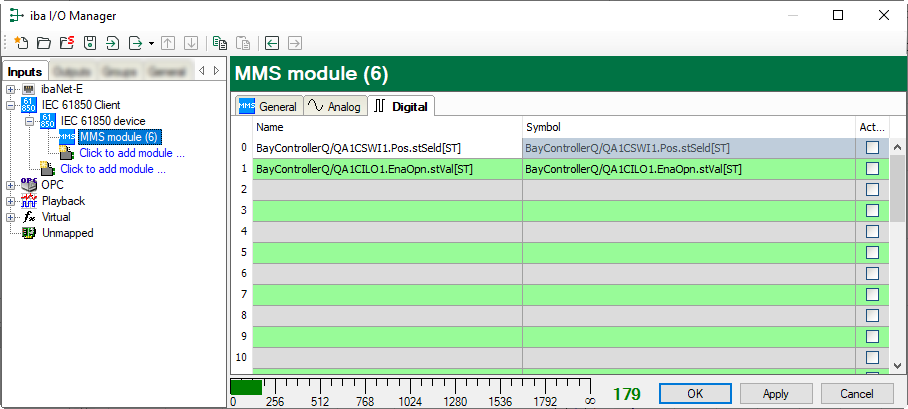Click the OPC icon in the tree

pos(28,184)
